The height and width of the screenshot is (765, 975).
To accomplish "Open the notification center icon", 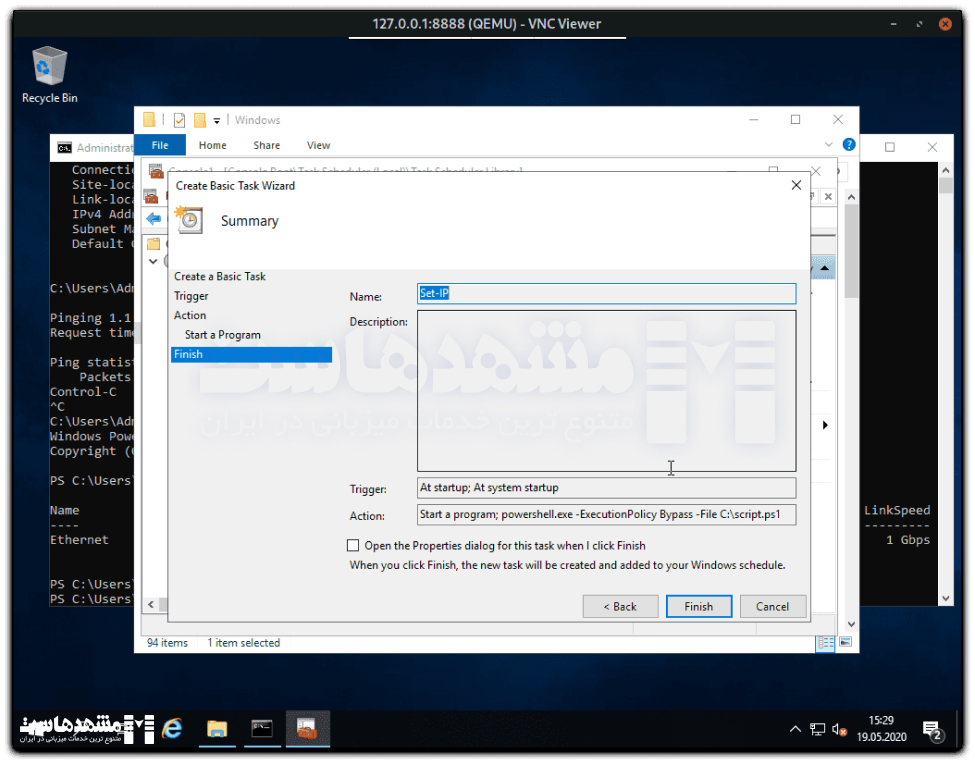I will coord(931,730).
